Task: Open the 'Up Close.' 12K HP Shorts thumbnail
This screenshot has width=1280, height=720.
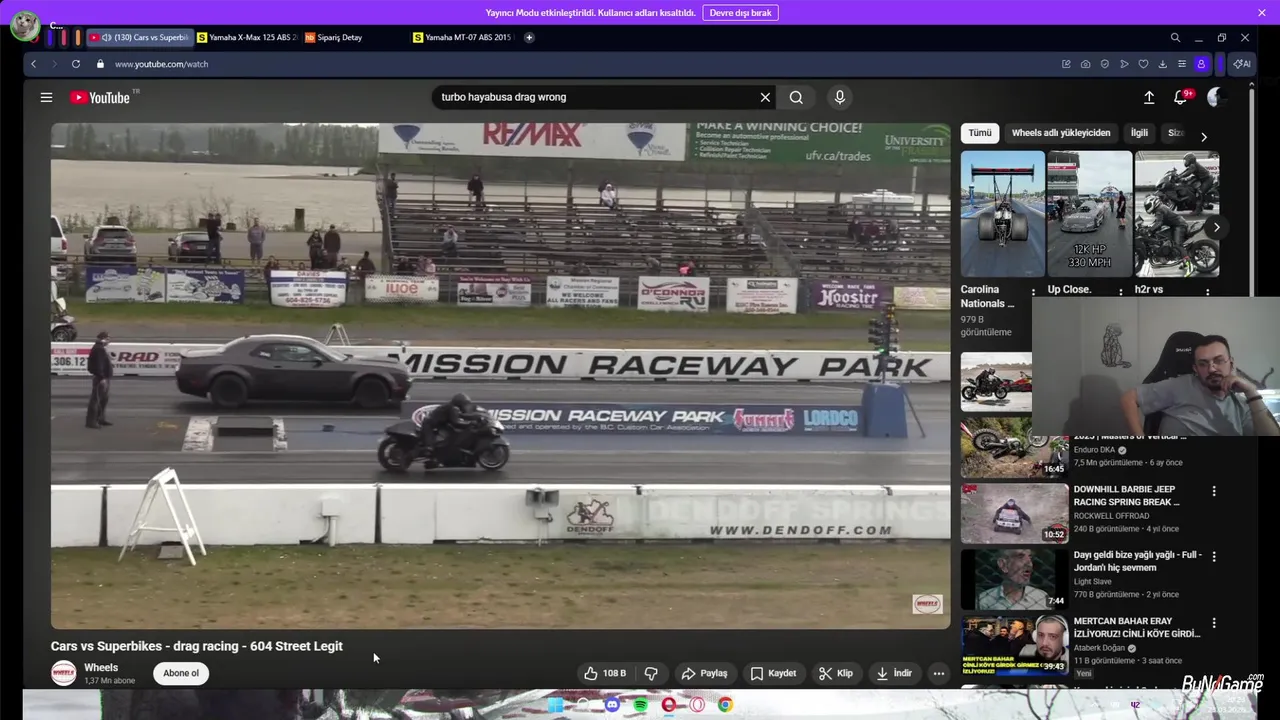Action: [1089, 214]
